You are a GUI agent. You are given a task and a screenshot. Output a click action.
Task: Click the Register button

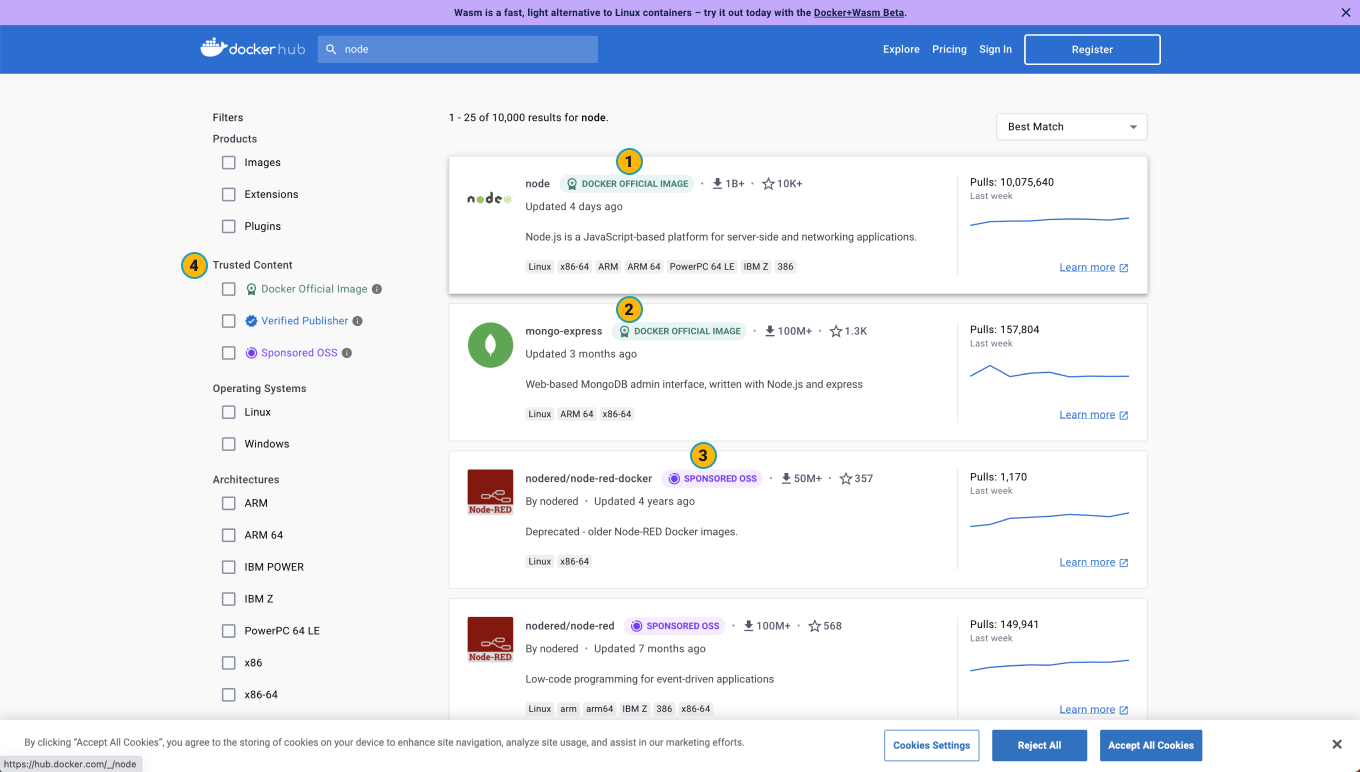tap(1092, 49)
